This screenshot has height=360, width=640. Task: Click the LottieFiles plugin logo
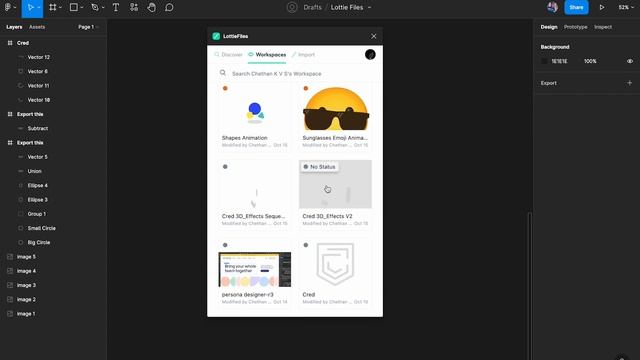216,36
